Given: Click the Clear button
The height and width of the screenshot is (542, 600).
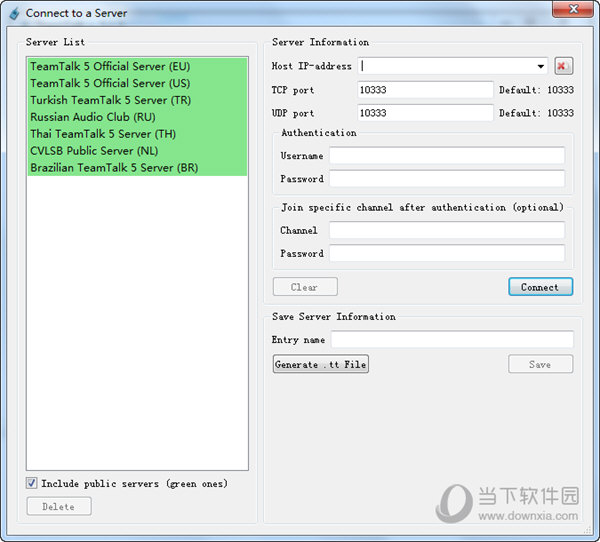Looking at the screenshot, I should 305,287.
